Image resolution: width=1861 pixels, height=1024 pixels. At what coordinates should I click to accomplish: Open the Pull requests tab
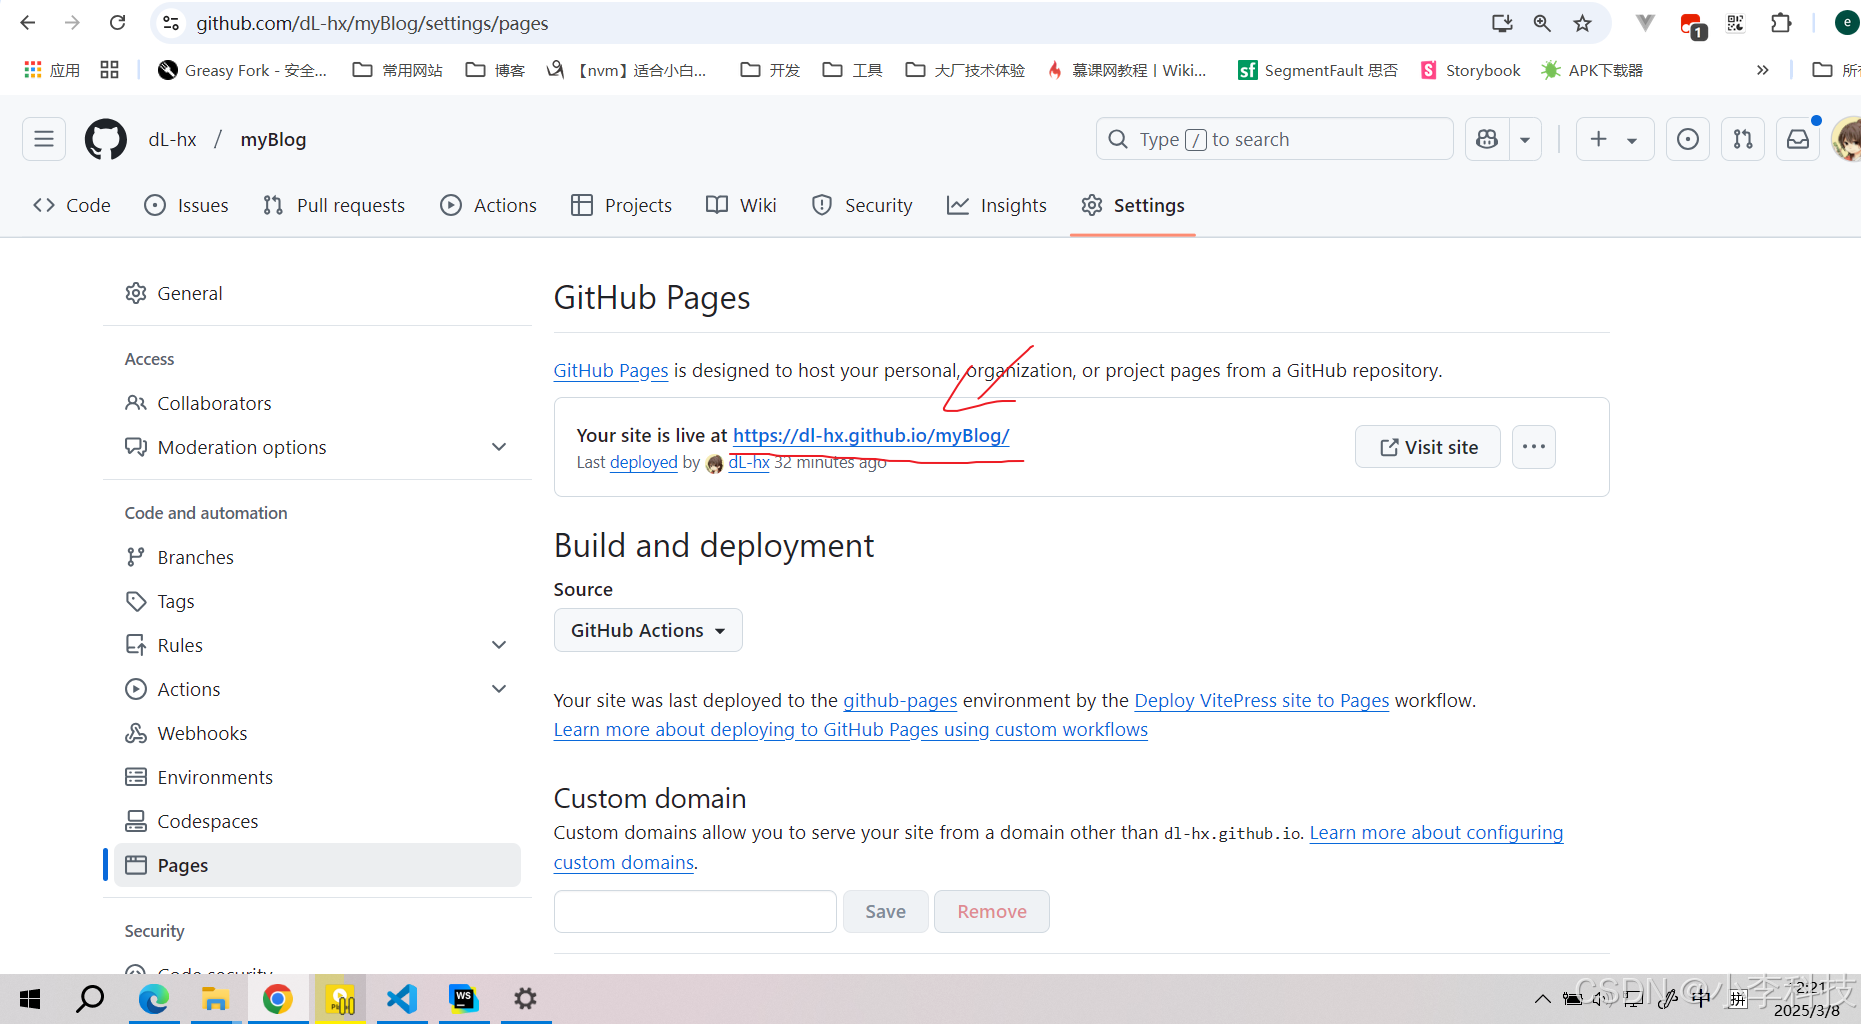[334, 205]
